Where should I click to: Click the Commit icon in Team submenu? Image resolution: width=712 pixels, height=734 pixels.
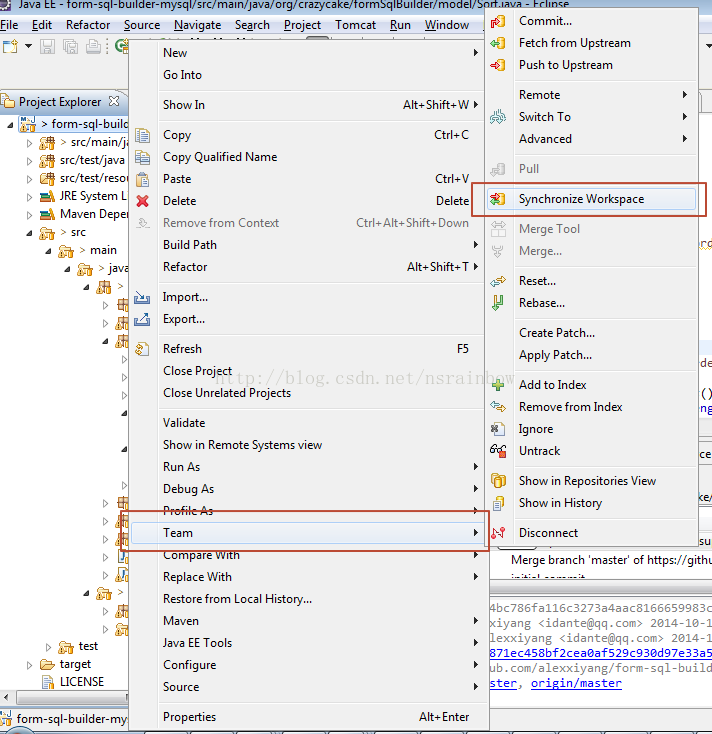pos(498,21)
